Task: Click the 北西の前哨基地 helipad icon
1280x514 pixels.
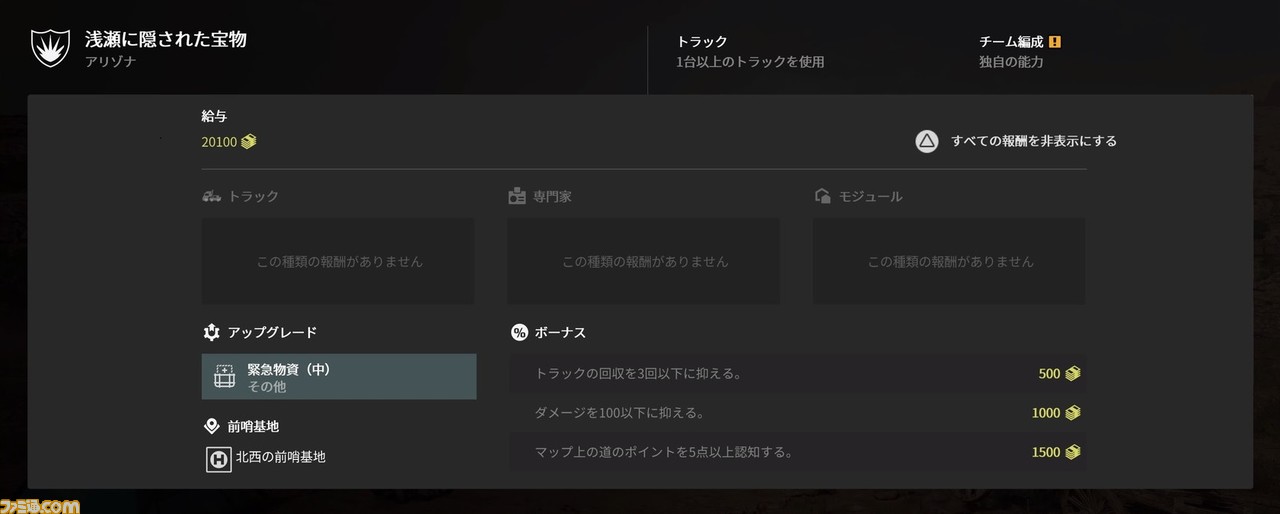Action: 218,459
